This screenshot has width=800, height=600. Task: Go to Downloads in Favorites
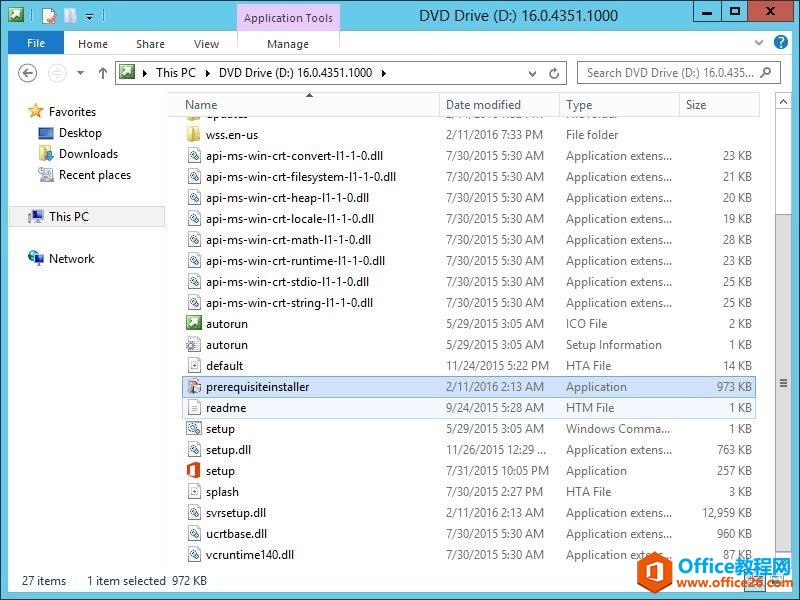(x=88, y=154)
